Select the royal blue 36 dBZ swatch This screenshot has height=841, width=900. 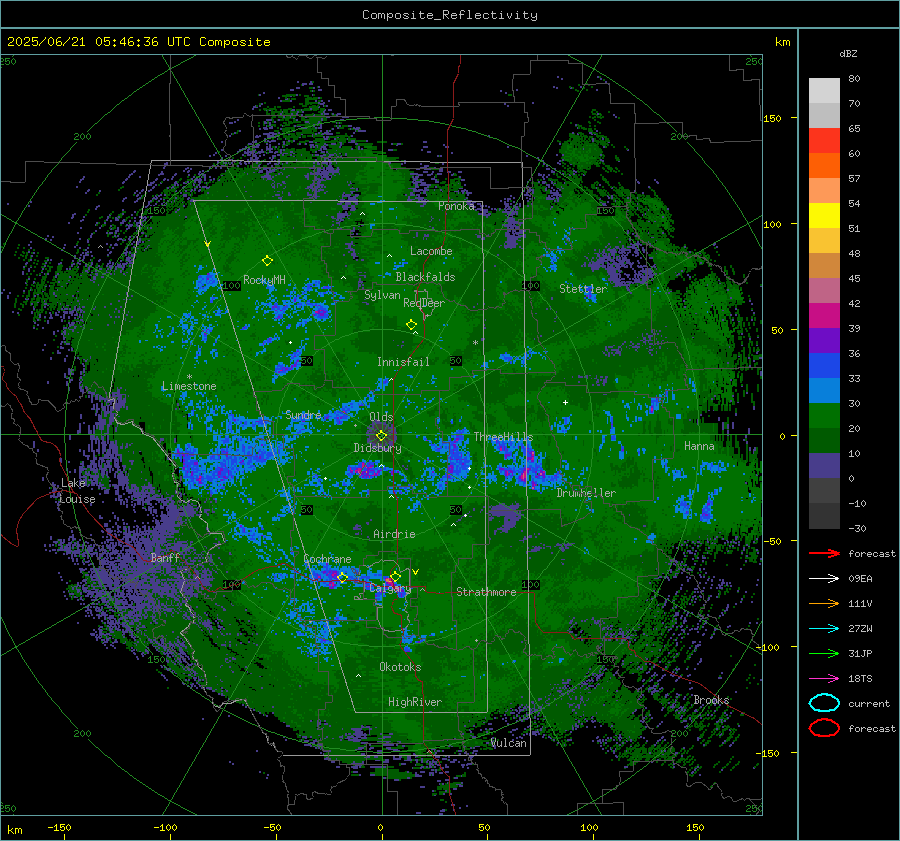click(x=824, y=365)
